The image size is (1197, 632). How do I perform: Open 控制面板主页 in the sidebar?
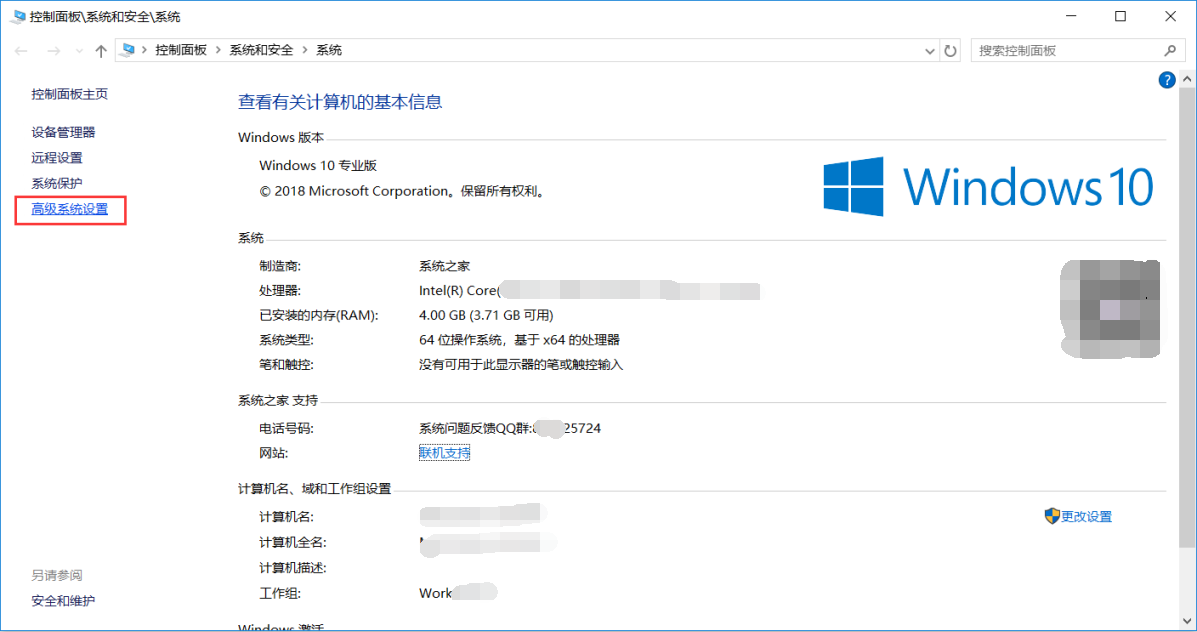[69, 94]
